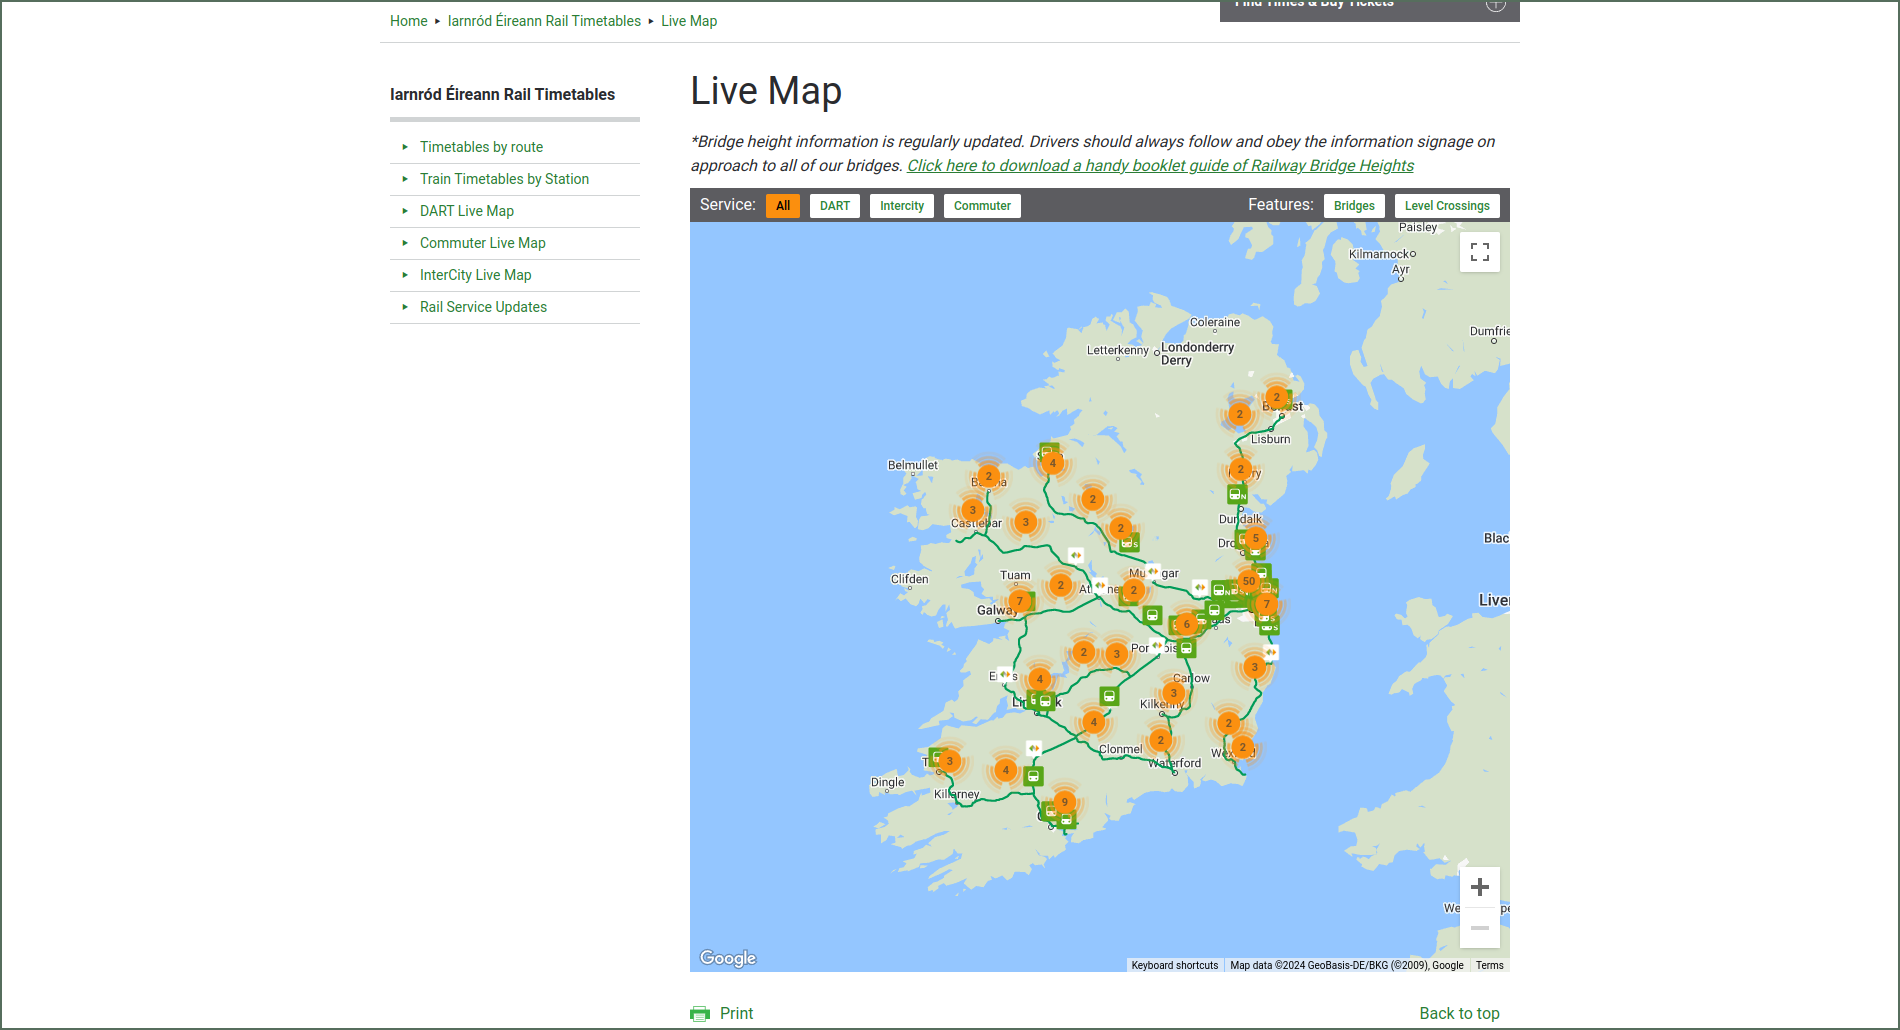The image size is (1900, 1030).
Task: Open the 2 cluster marker at Newry
Action: point(1241,469)
